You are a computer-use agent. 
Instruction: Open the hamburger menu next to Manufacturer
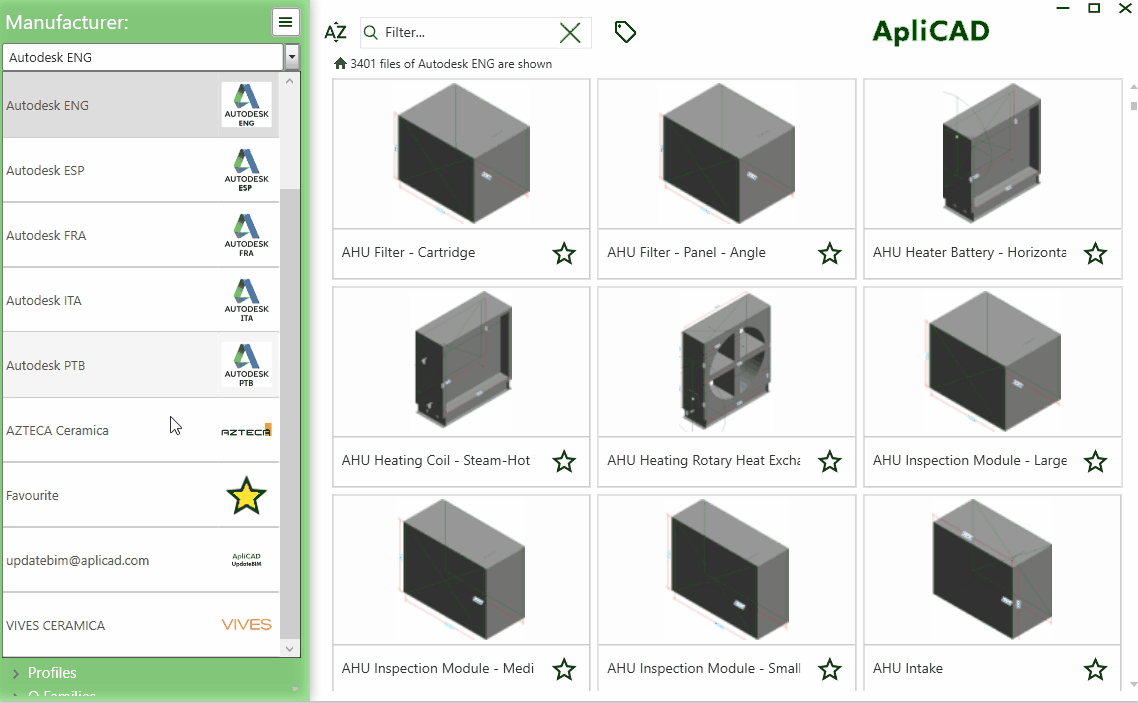point(285,22)
